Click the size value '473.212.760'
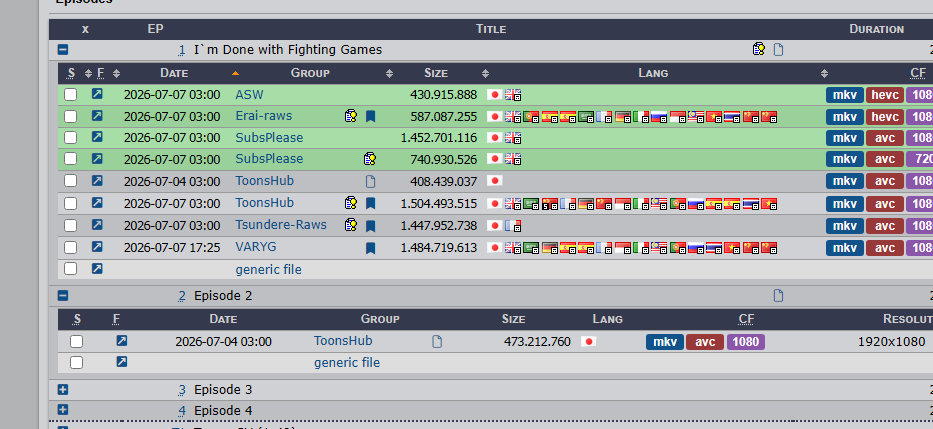Viewport: 933px width, 429px height. click(537, 342)
